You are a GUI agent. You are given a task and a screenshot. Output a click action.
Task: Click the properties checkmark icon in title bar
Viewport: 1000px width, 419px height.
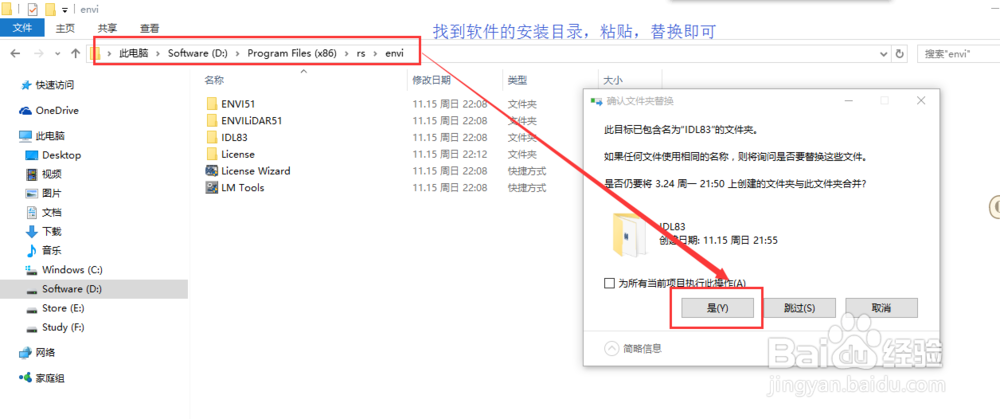(x=33, y=10)
